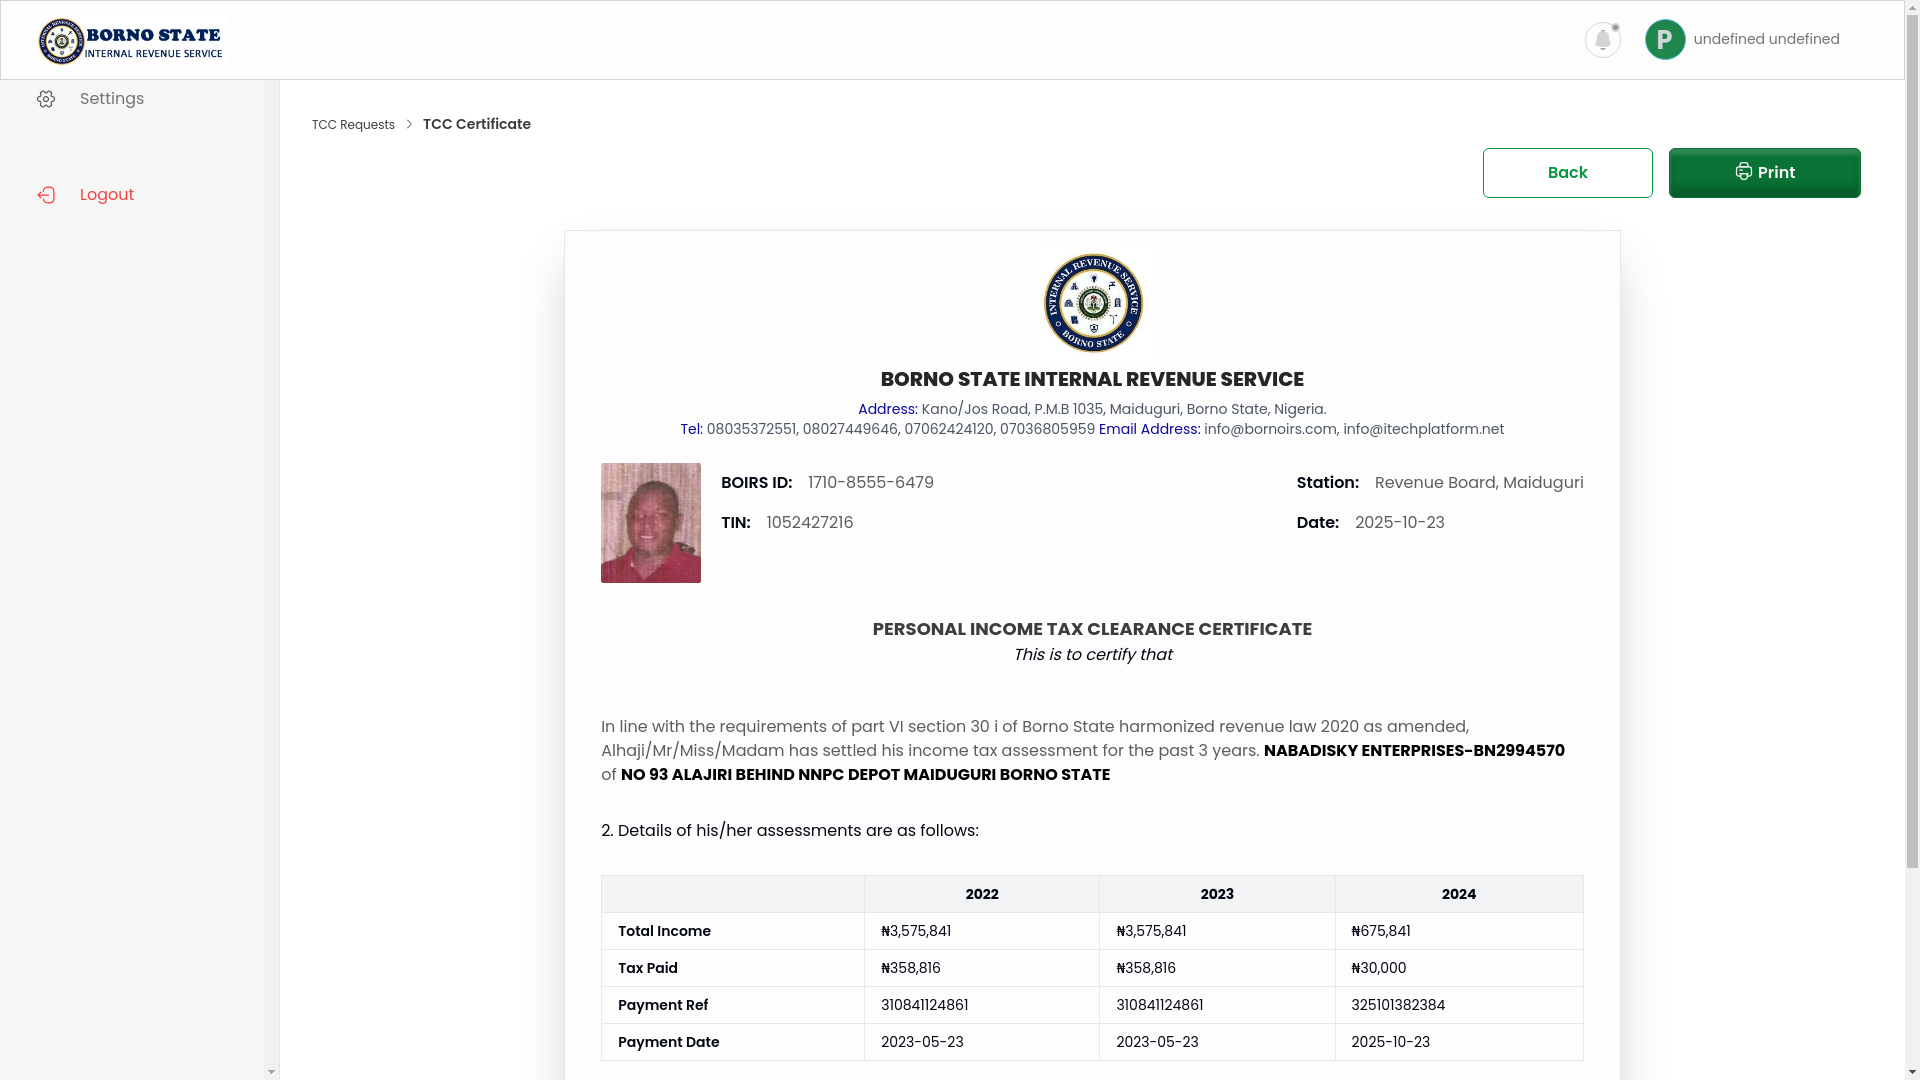The height and width of the screenshot is (1080, 1920).
Task: Click the 2024 column header
Action: tap(1458, 894)
